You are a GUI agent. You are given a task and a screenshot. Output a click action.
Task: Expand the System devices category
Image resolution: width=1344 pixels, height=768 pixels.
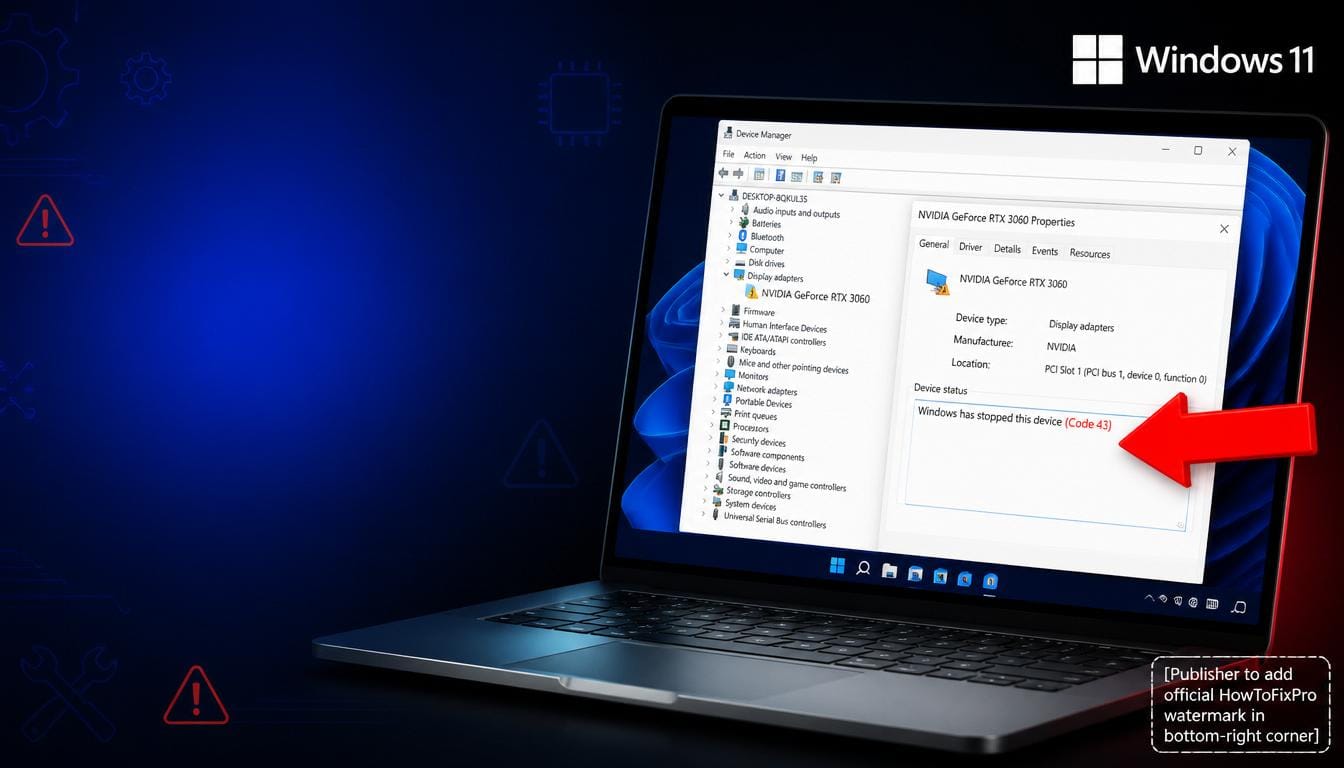click(x=705, y=503)
